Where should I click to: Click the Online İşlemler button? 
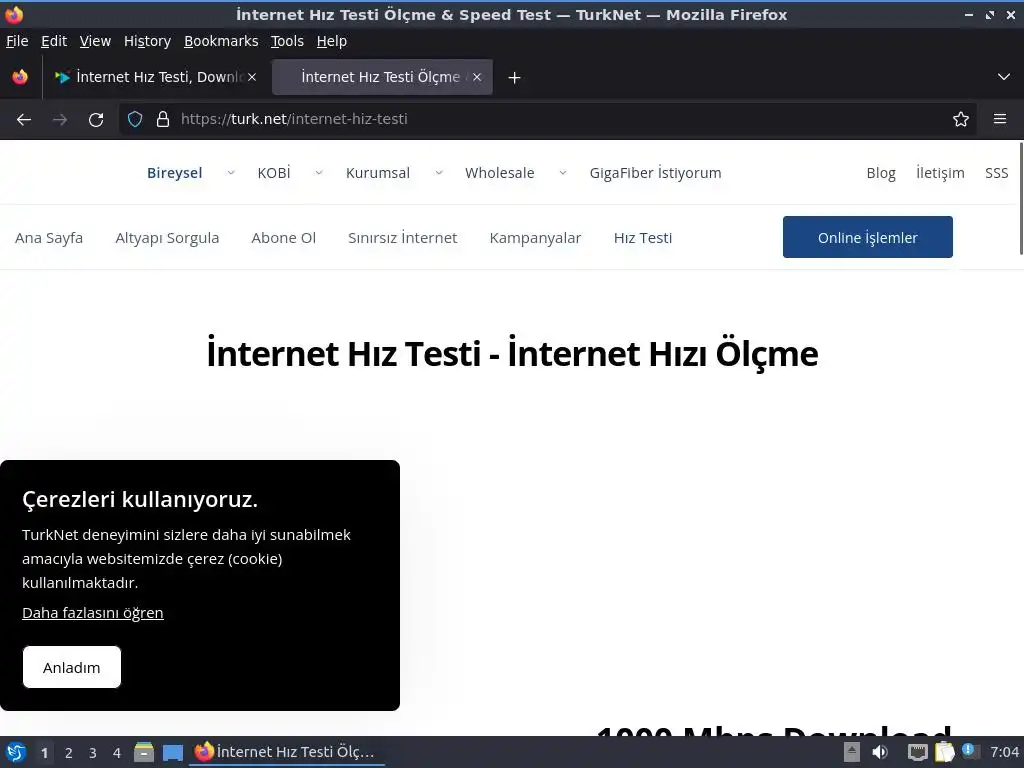click(x=867, y=237)
